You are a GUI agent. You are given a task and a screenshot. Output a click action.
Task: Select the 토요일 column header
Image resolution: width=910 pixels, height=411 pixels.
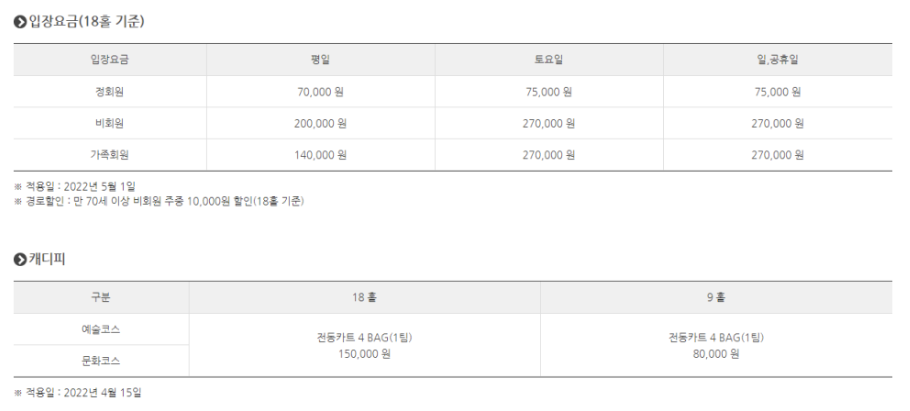pos(549,60)
